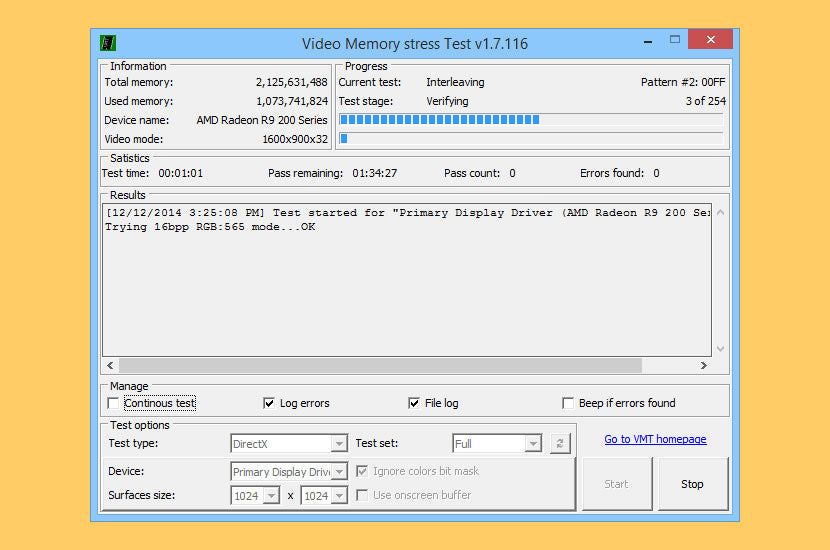Screen dimensions: 830x550
Task: Click the results scrollbar left arrow
Action: coord(110,366)
